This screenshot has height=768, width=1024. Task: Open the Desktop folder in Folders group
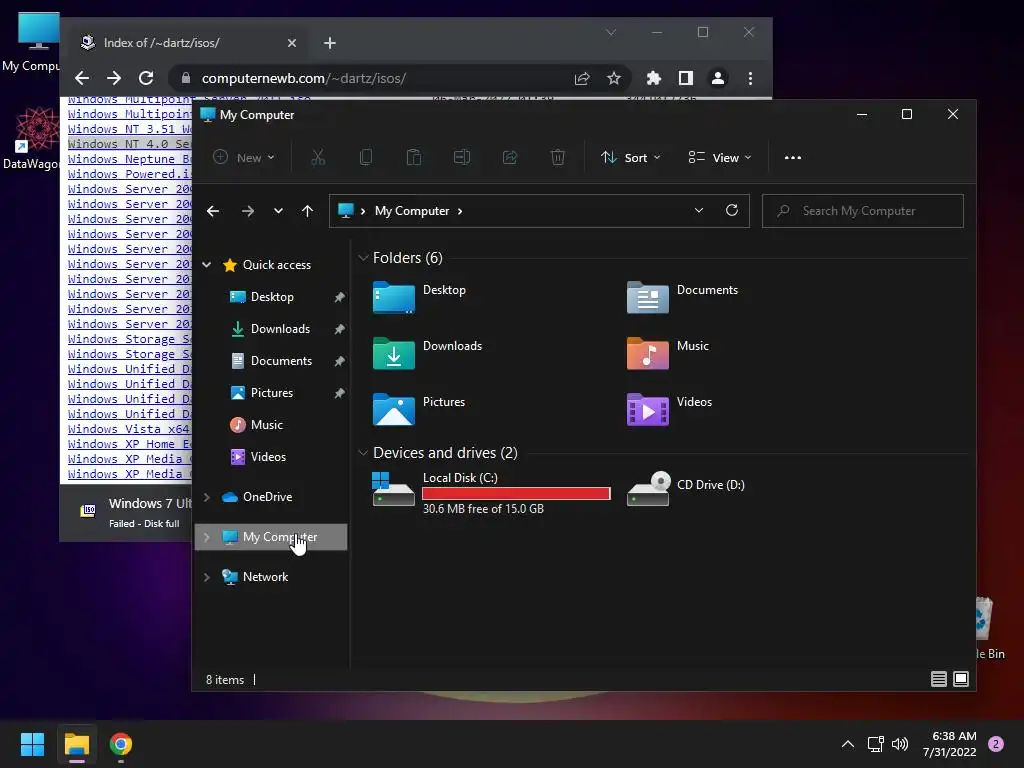pyautogui.click(x=419, y=297)
